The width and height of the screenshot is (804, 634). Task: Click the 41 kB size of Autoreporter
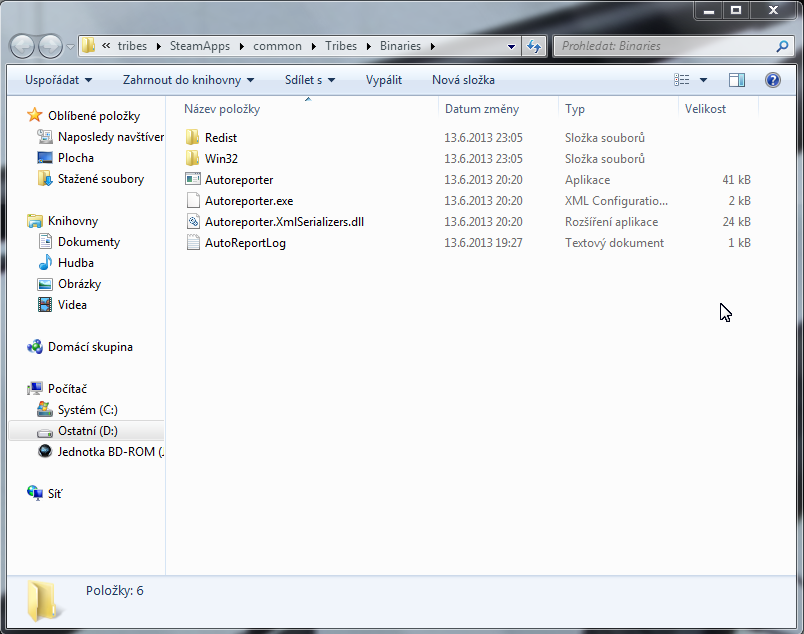736,180
